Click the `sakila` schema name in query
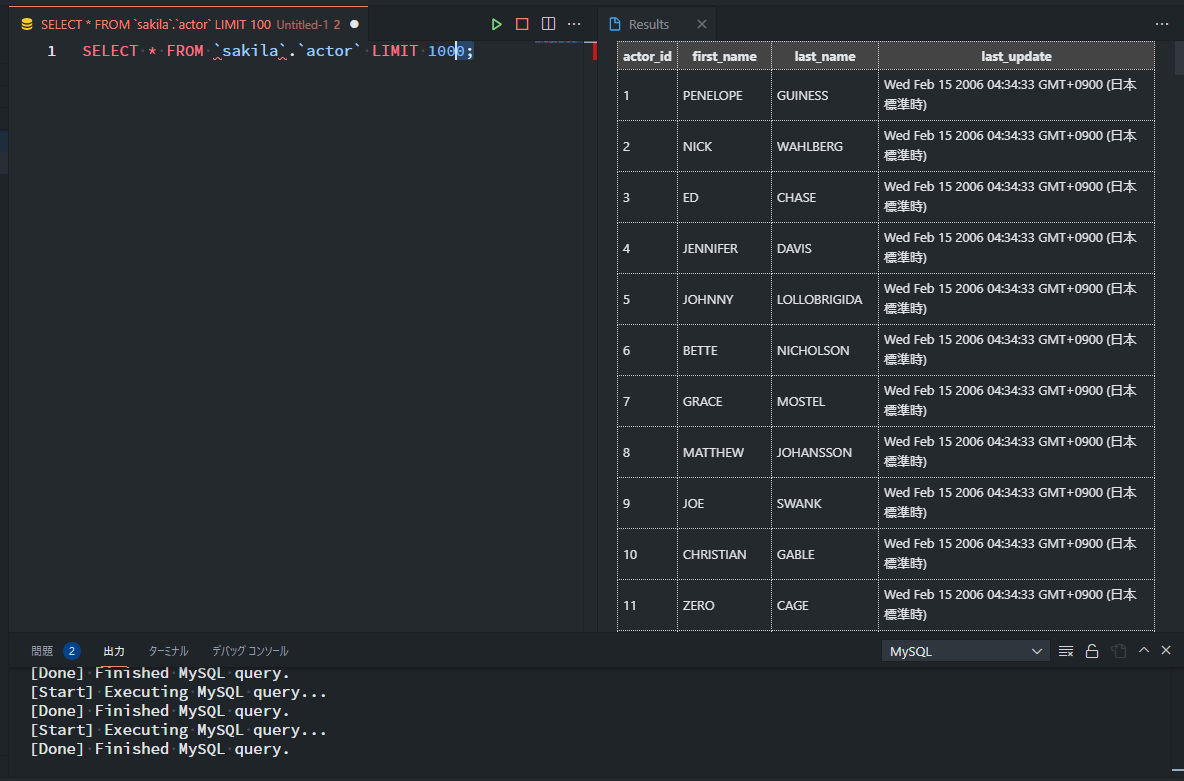Screen dimensions: 1184x781 (250, 51)
